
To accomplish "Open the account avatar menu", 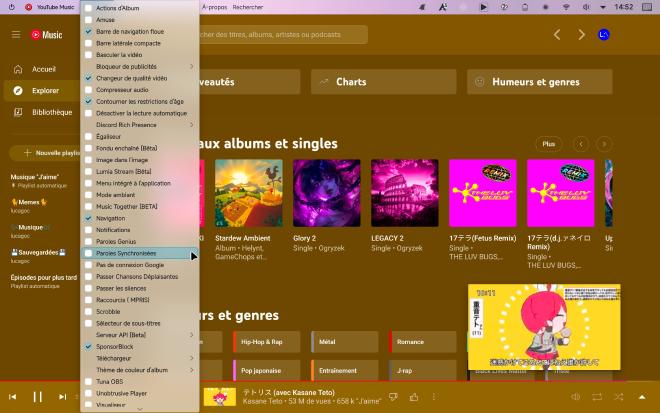I will (604, 35).
